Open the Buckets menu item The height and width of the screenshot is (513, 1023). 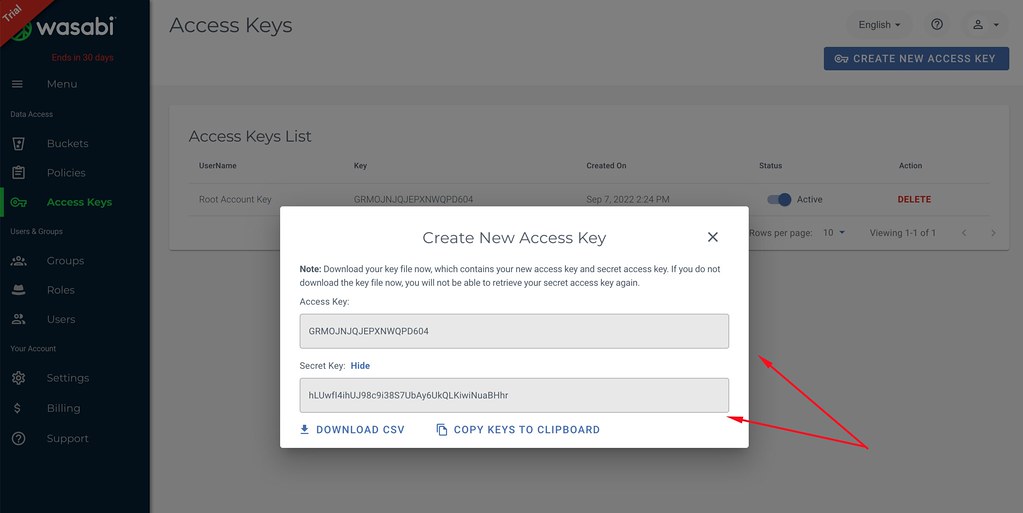(x=67, y=144)
